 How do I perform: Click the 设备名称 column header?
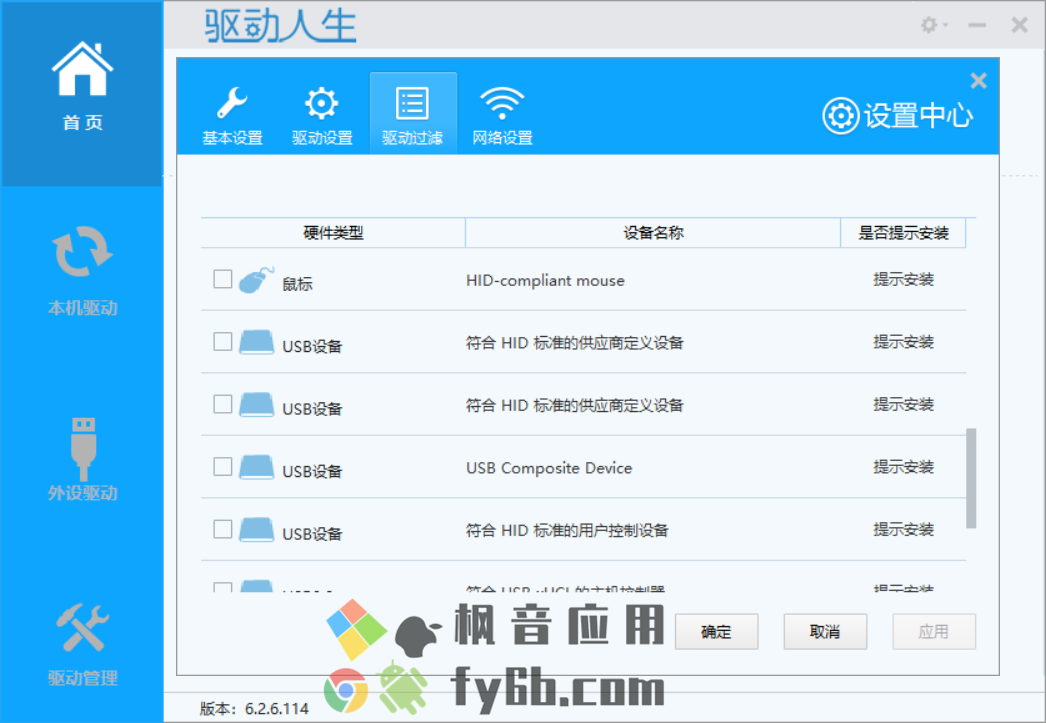tap(653, 233)
